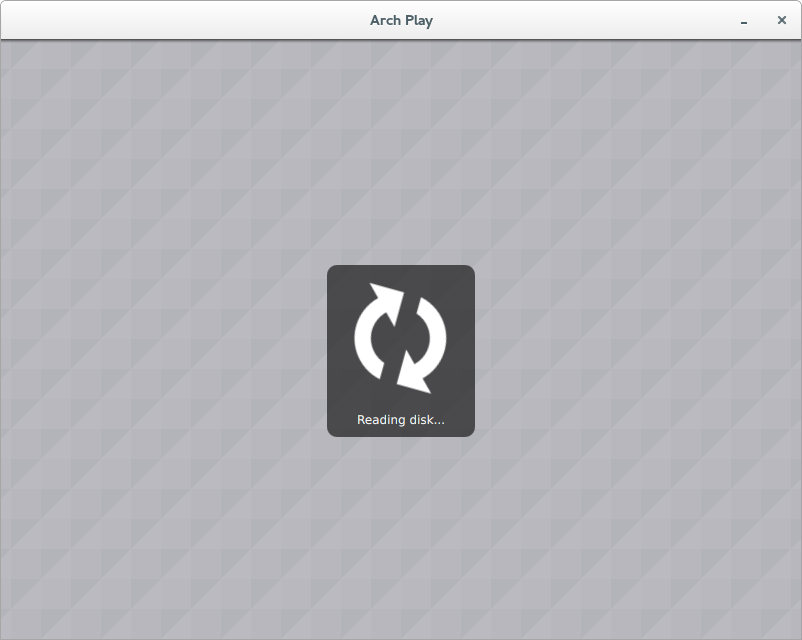Click the circular refresh arrows icon

tap(400, 338)
